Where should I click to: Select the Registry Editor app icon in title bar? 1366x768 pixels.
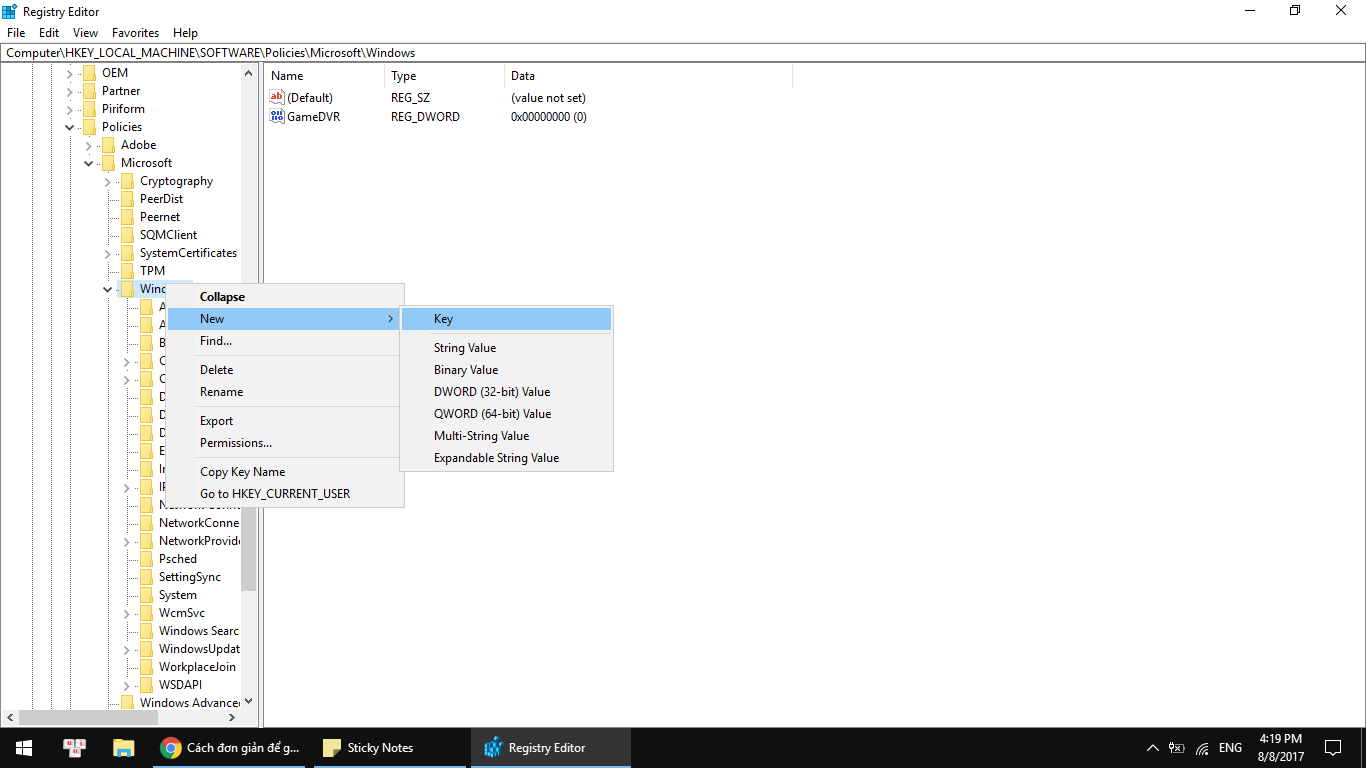[x=9, y=11]
